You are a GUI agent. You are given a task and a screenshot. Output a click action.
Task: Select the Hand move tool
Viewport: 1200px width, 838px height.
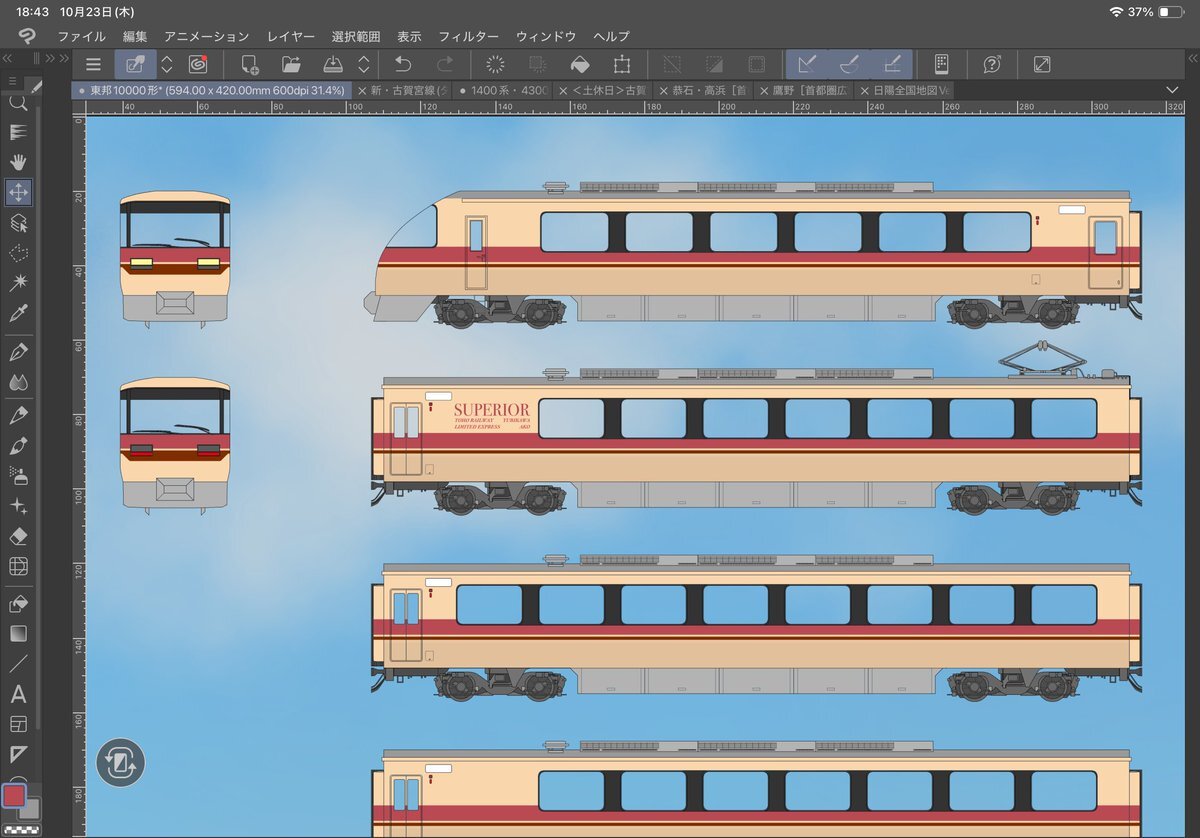pyautogui.click(x=18, y=161)
